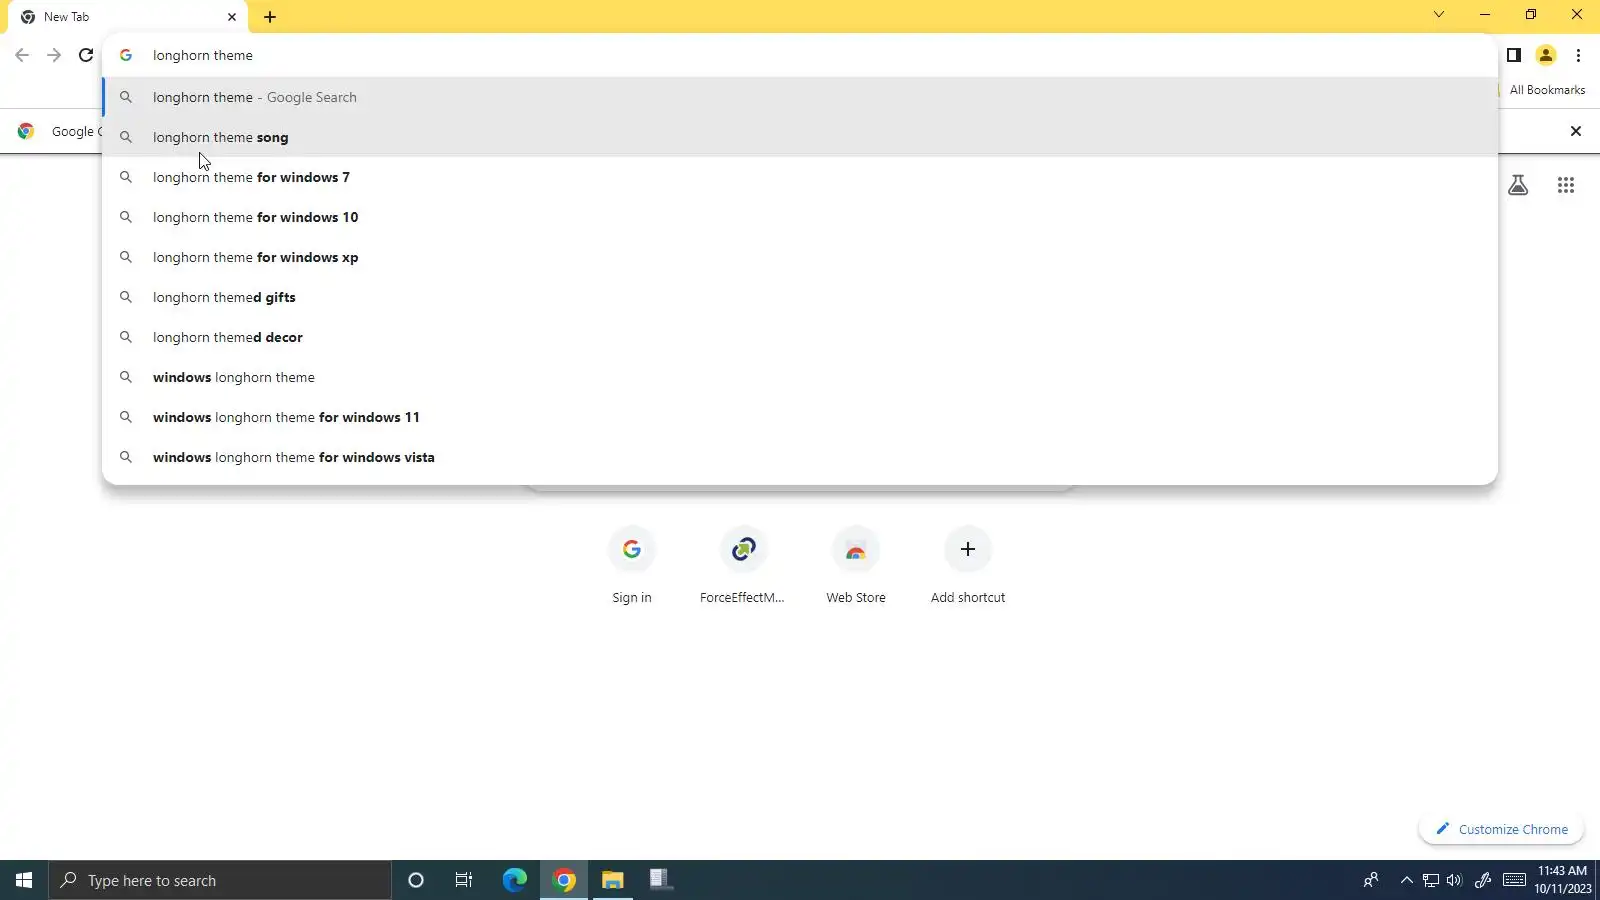Image resolution: width=1600 pixels, height=900 pixels.
Task: Open the touch keyboard tray icon
Action: (x=1515, y=880)
